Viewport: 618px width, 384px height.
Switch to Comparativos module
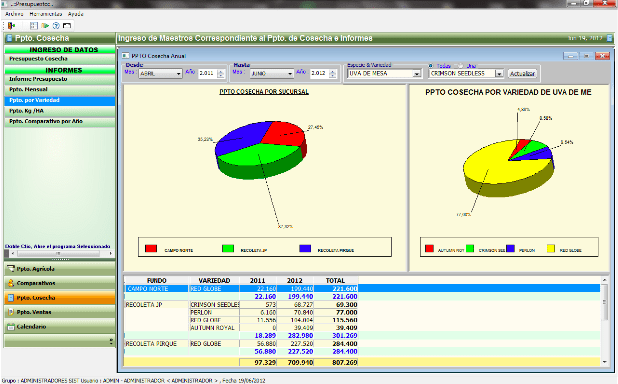click(60, 283)
